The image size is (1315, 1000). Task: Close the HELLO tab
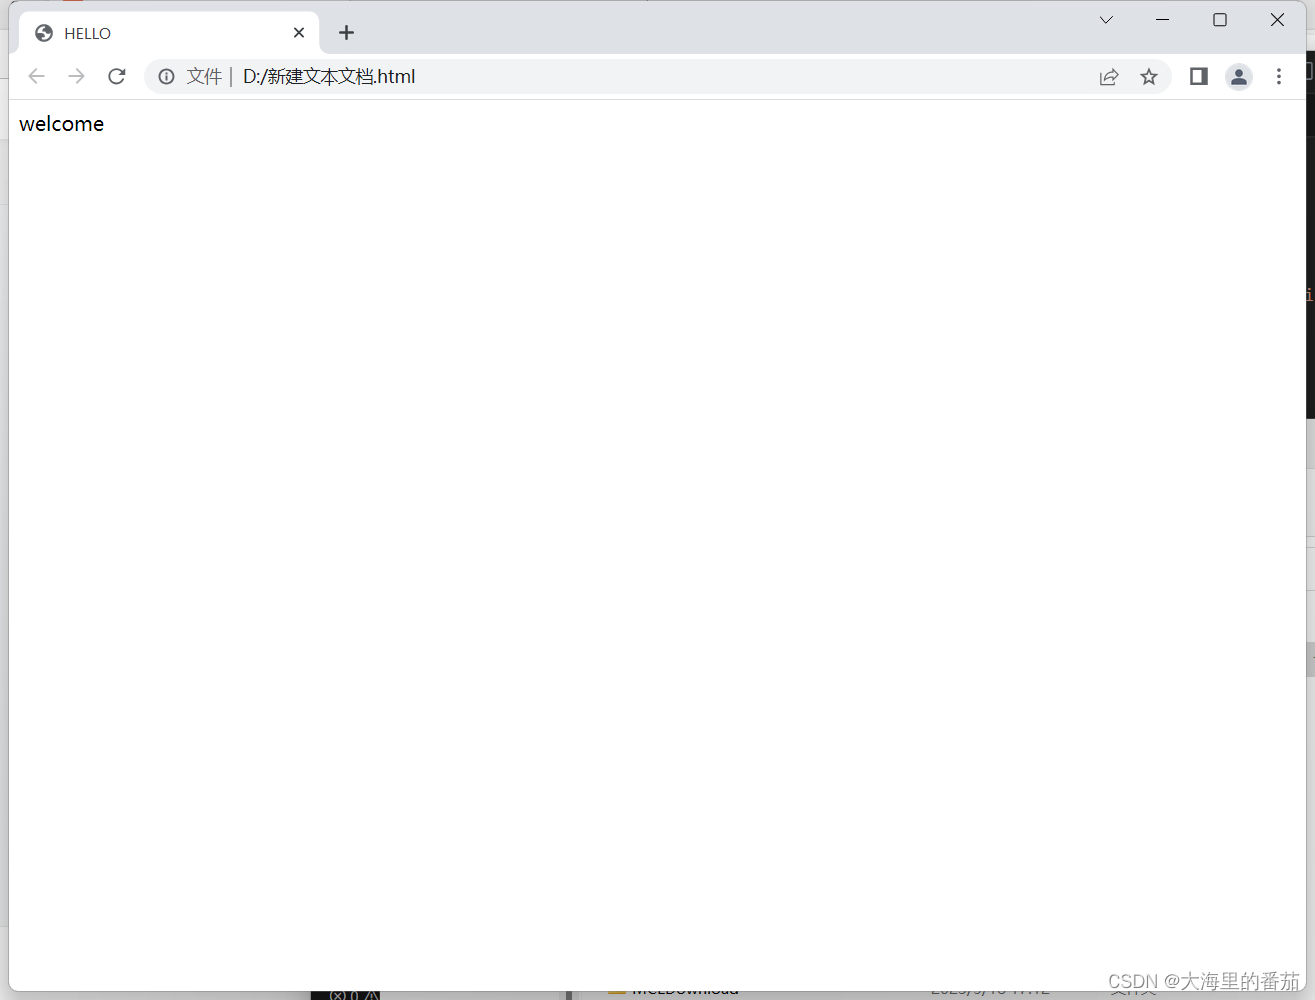298,32
